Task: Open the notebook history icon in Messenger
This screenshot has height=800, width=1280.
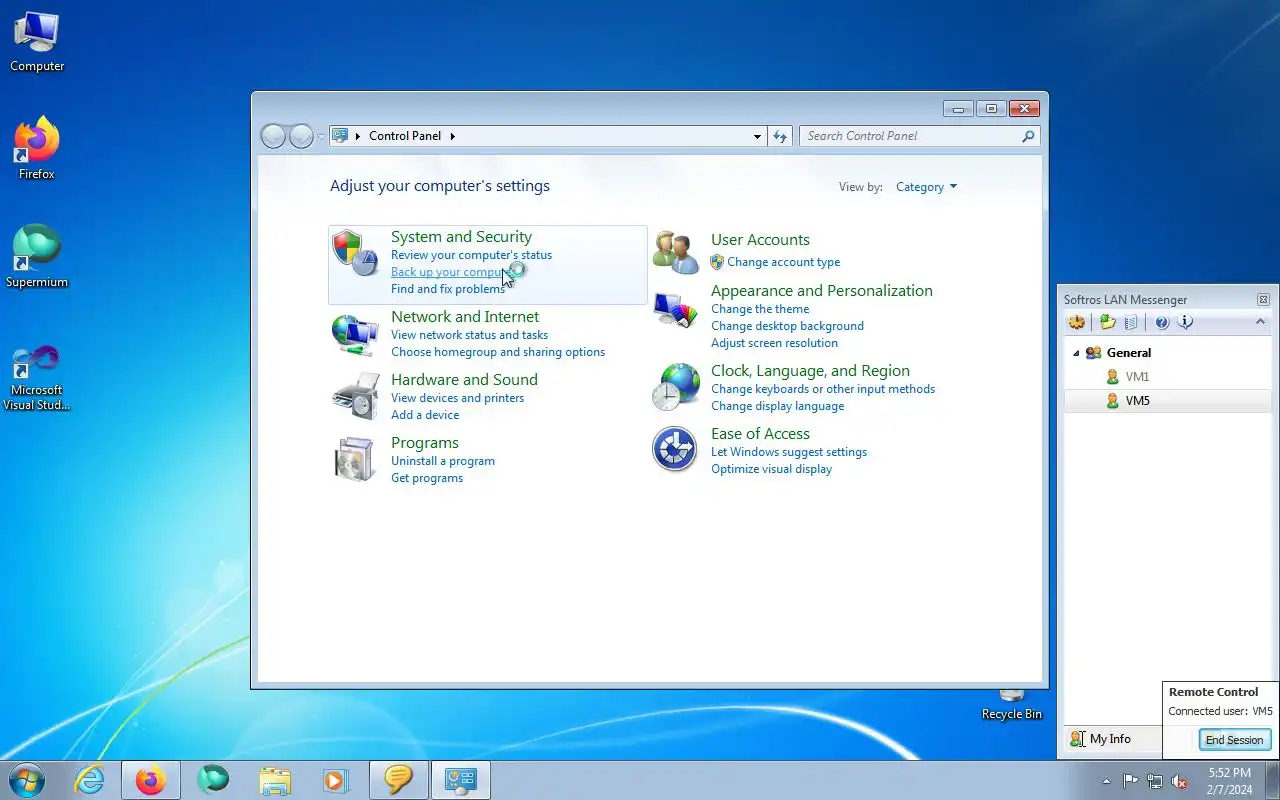Action: [1131, 322]
